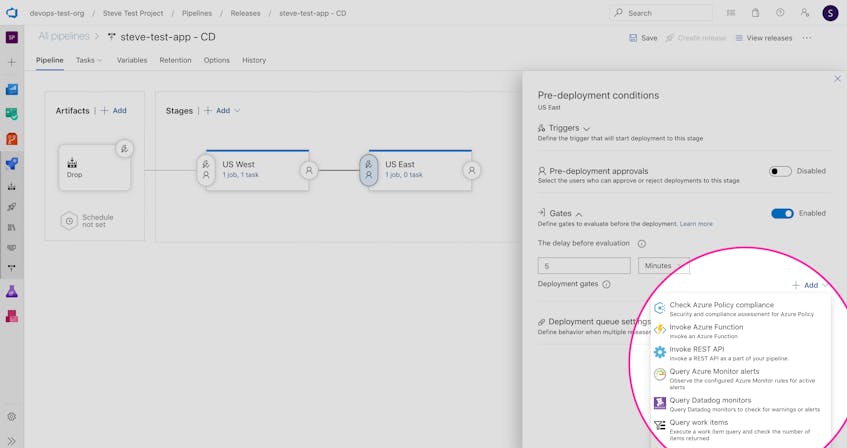Viewport: 847px width, 448px height.
Task: Select Query Azure Monitor alerts gate
Action: click(x=740, y=379)
